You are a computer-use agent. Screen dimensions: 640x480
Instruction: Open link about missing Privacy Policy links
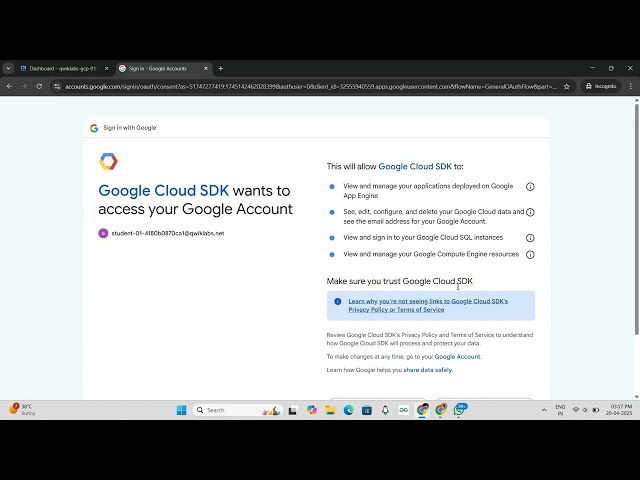coord(428,305)
